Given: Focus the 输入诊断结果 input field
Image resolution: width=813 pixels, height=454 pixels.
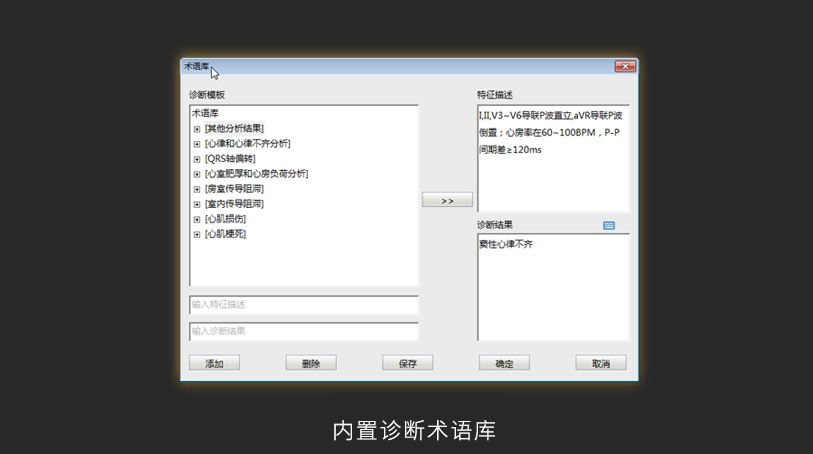Looking at the screenshot, I should point(304,331).
